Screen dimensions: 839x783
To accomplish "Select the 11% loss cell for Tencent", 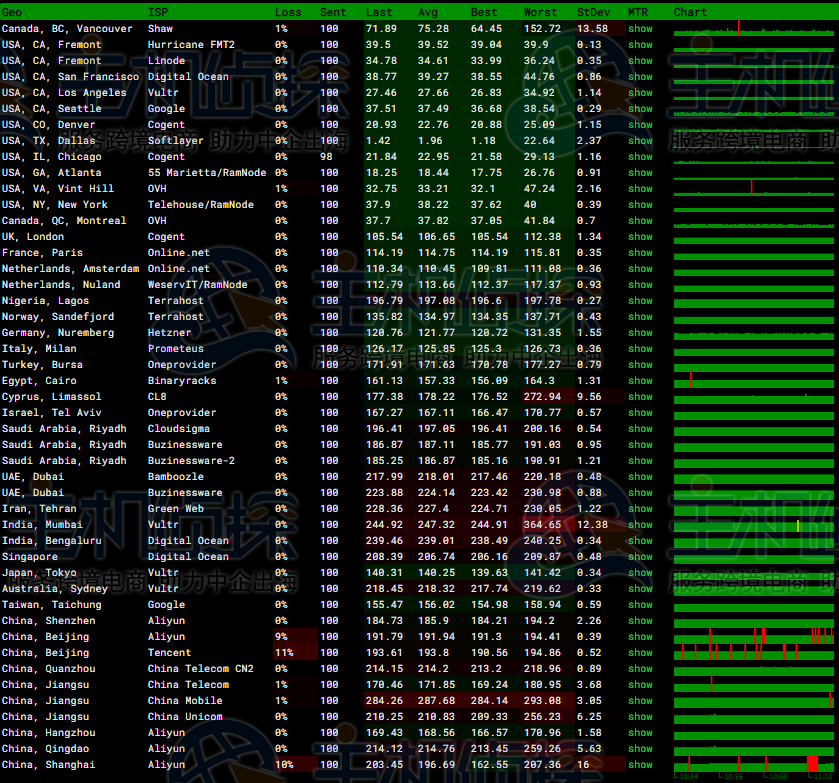I will (x=283, y=653).
